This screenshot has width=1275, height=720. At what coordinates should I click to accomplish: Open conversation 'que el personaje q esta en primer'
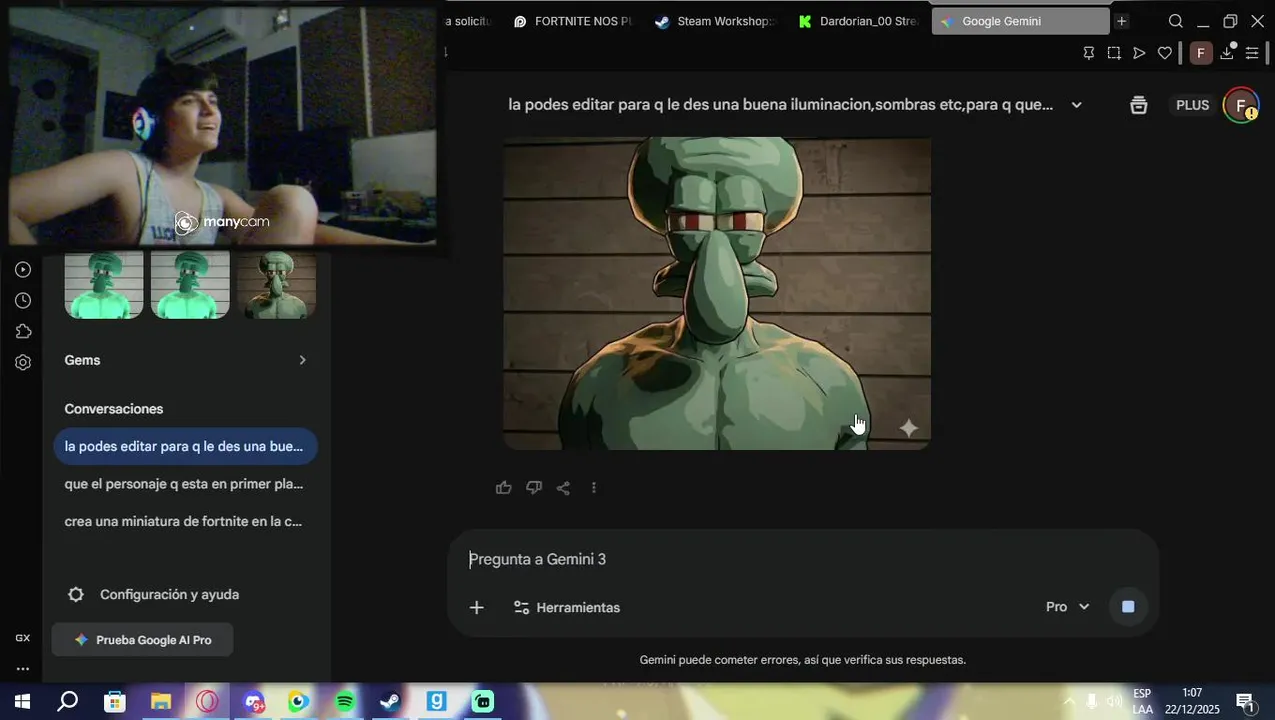tap(185, 484)
